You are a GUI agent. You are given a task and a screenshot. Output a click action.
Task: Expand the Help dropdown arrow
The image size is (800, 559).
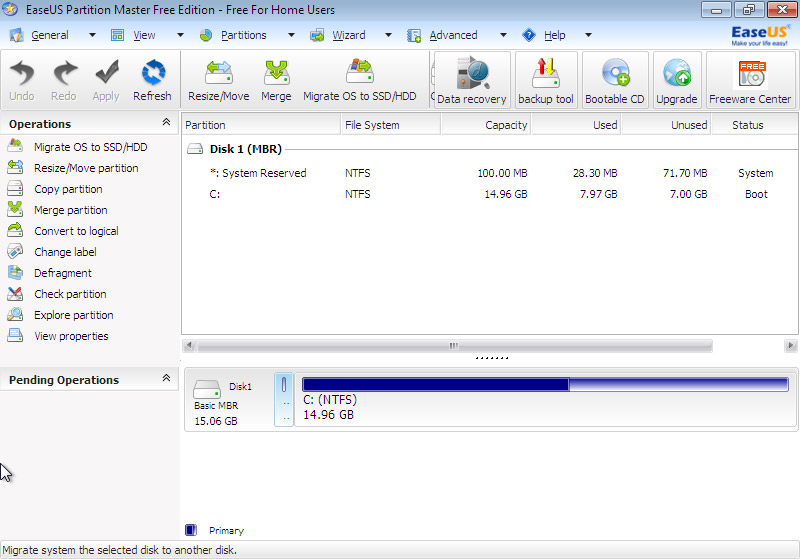[x=588, y=35]
